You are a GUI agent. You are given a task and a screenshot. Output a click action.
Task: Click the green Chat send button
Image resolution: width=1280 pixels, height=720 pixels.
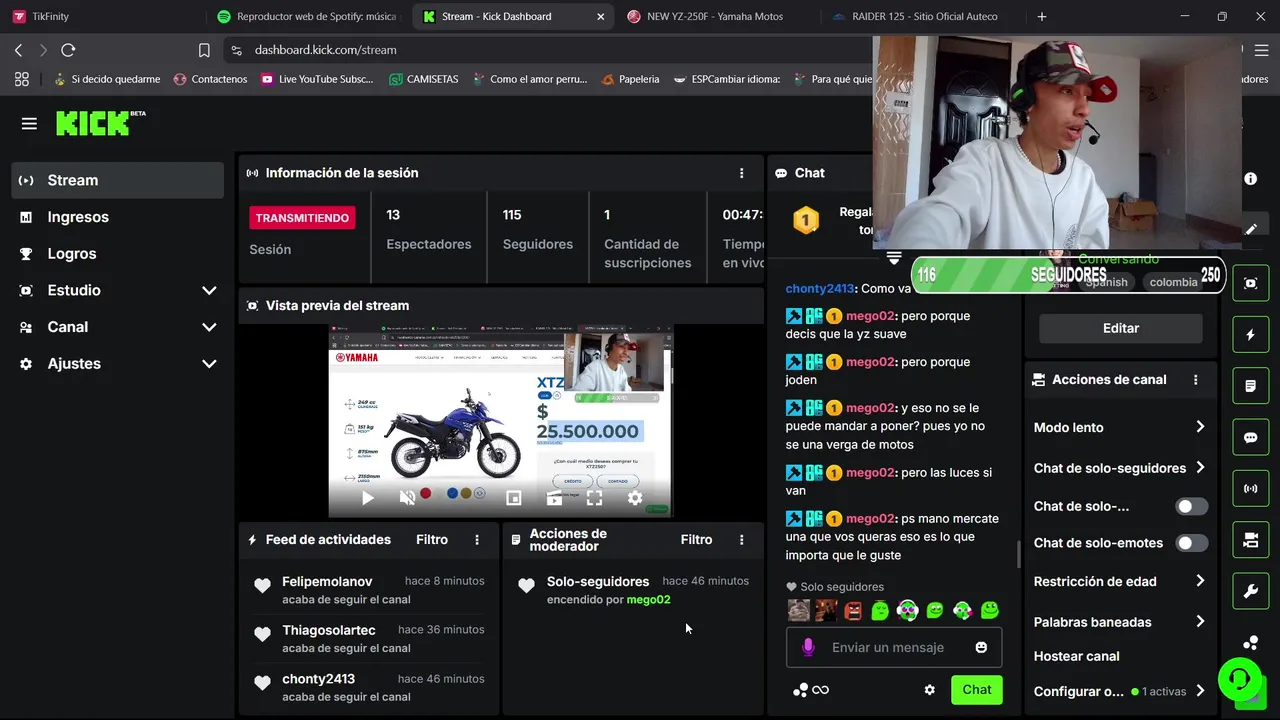pyautogui.click(x=977, y=690)
